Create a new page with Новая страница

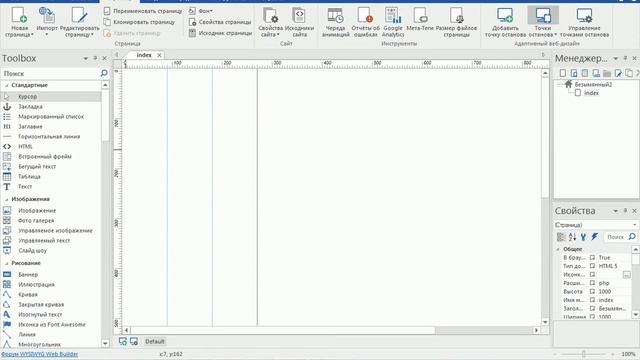[19, 22]
